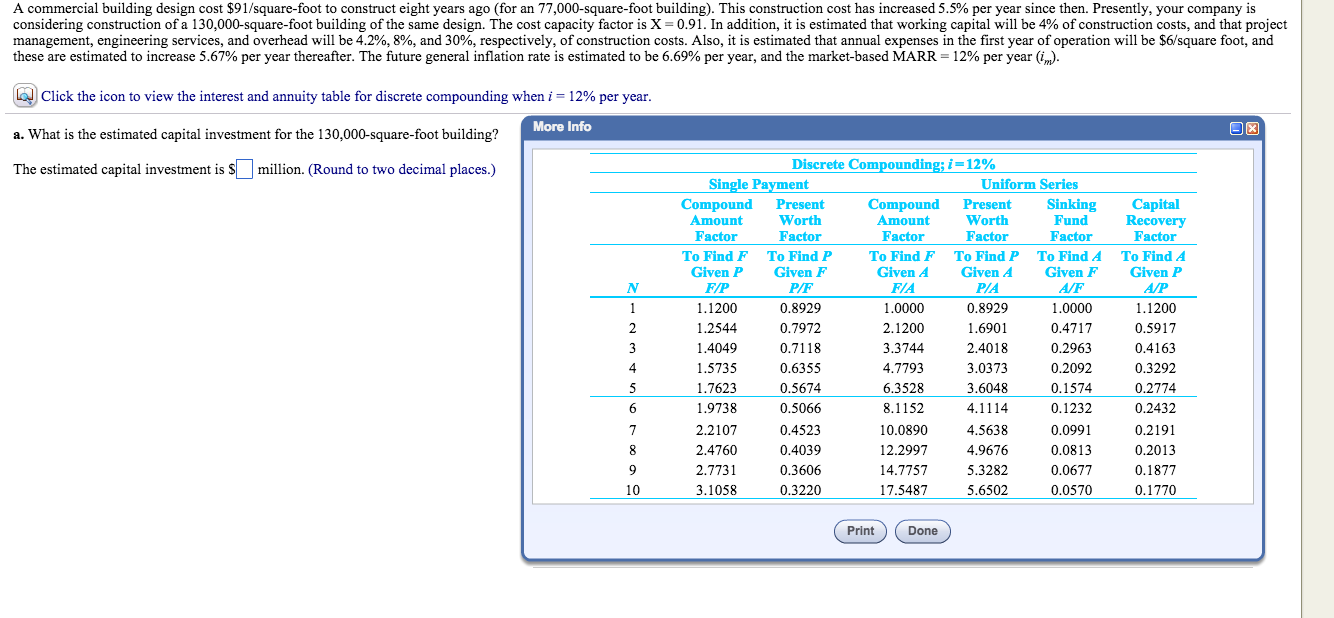Click F/A value 14.7757 in row 9
The height and width of the screenshot is (618, 1334).
[x=903, y=470]
